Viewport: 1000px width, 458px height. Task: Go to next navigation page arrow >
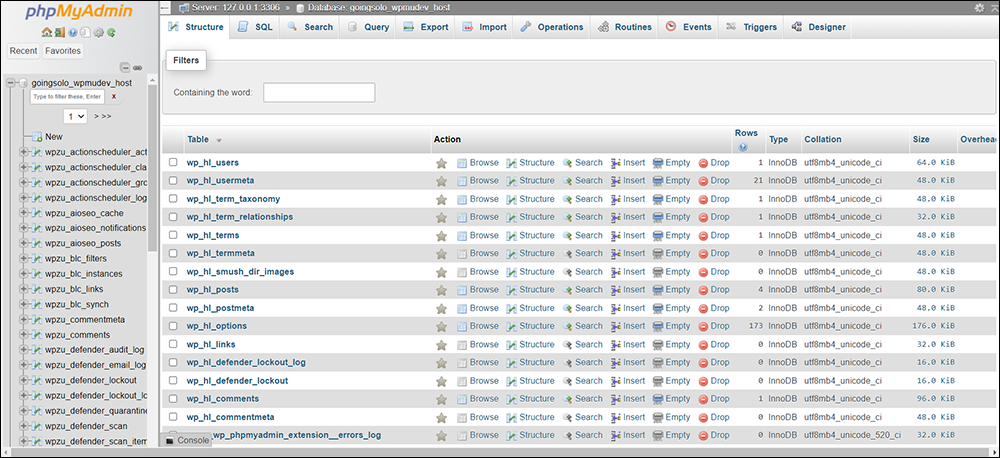96,116
